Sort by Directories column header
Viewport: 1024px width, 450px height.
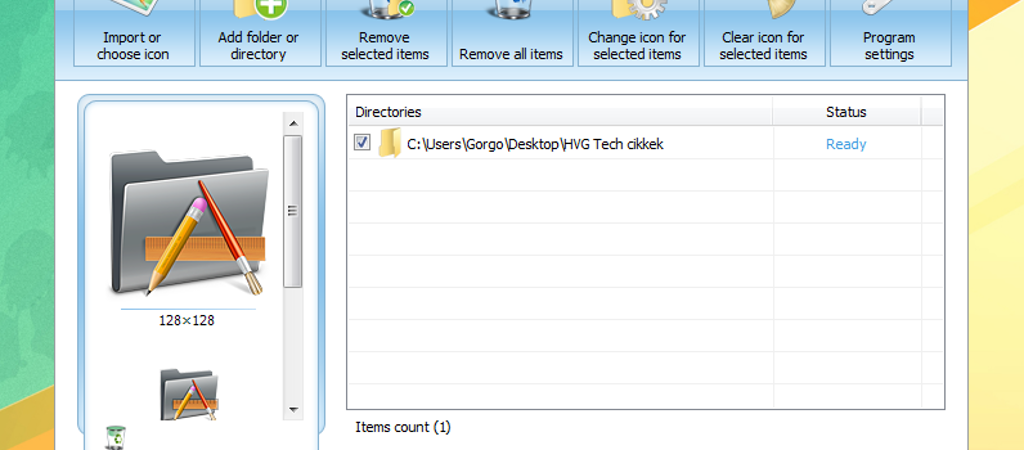(560, 112)
